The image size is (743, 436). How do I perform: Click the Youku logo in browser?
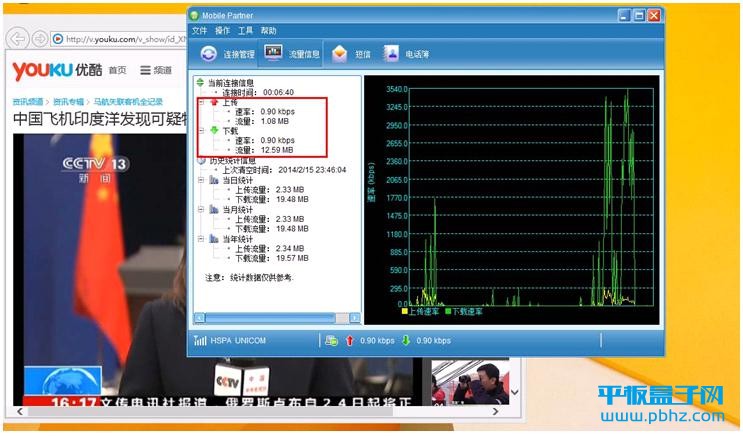(x=57, y=71)
